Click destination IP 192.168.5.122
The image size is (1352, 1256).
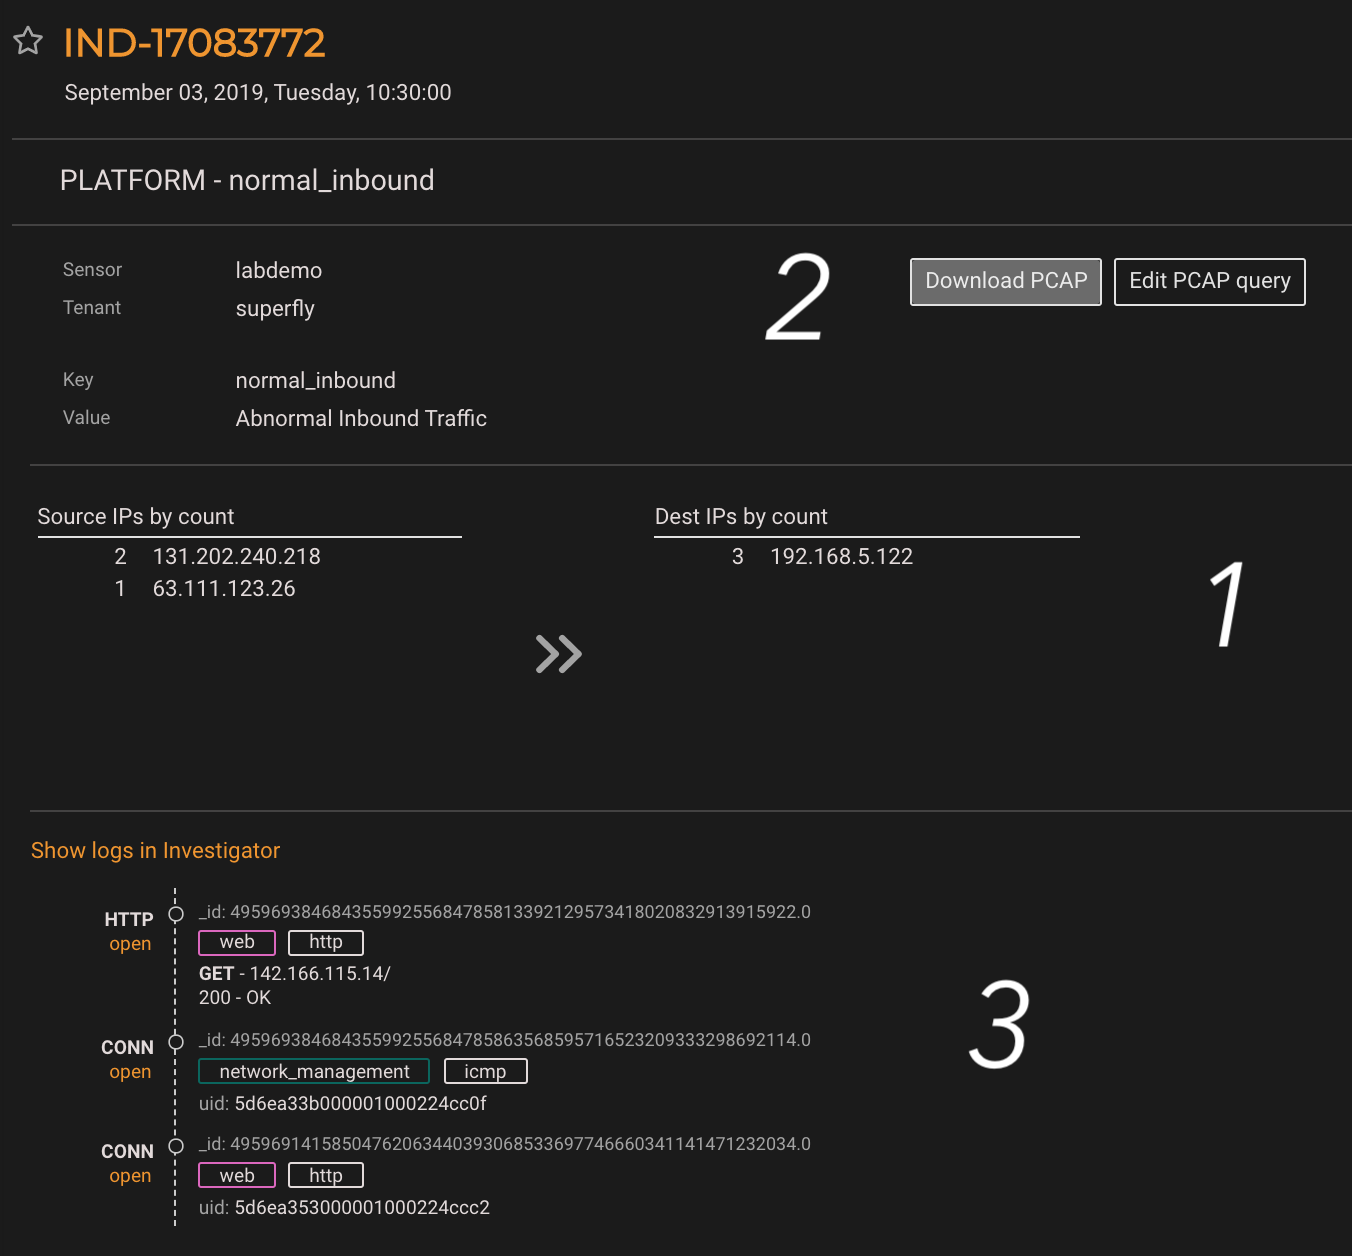841,556
